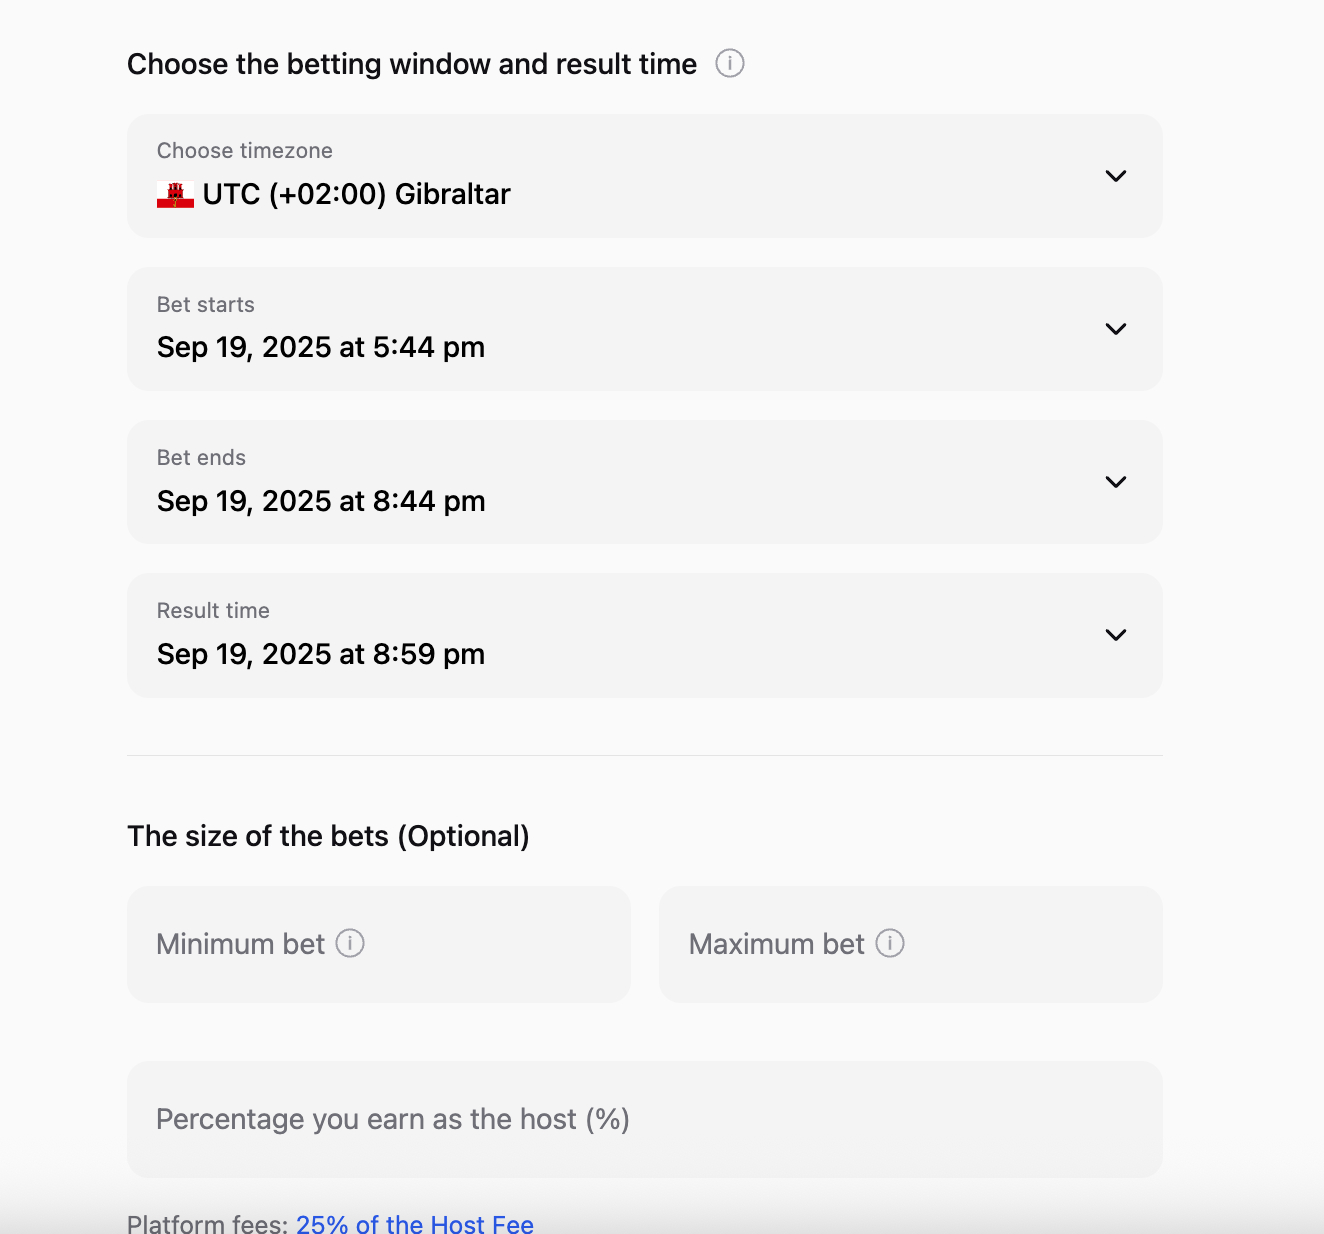Click the info icon beside betting window heading
1324x1234 pixels.
(730, 64)
